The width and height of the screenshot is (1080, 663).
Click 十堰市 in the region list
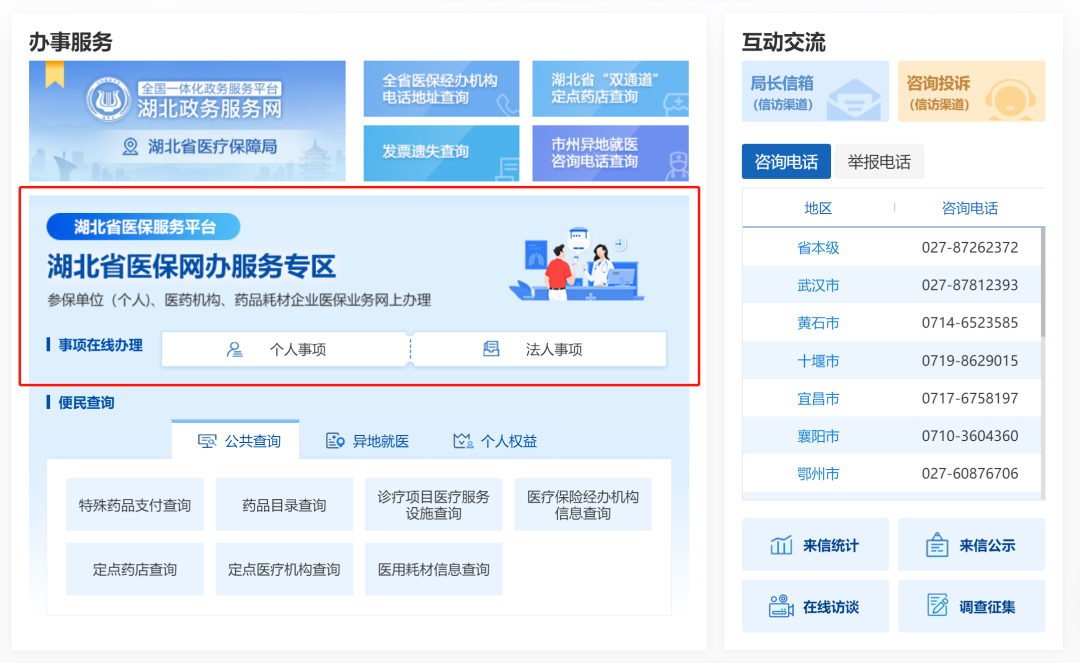pyautogui.click(x=818, y=361)
